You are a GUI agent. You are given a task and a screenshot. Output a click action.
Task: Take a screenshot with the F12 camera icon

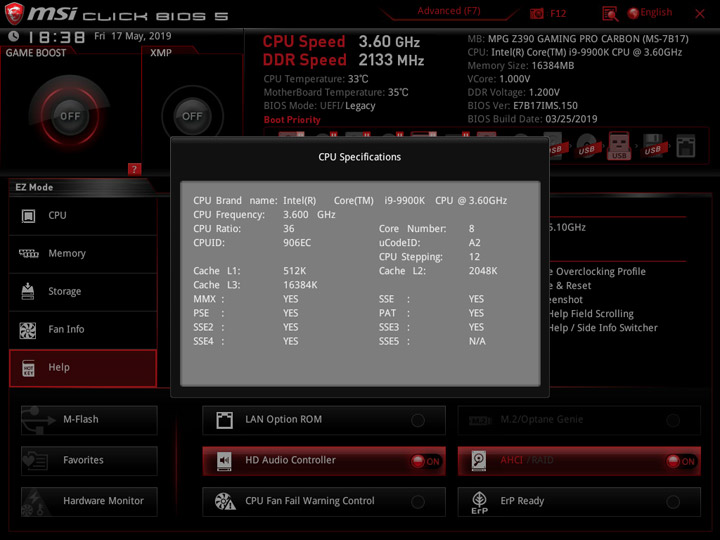point(536,13)
